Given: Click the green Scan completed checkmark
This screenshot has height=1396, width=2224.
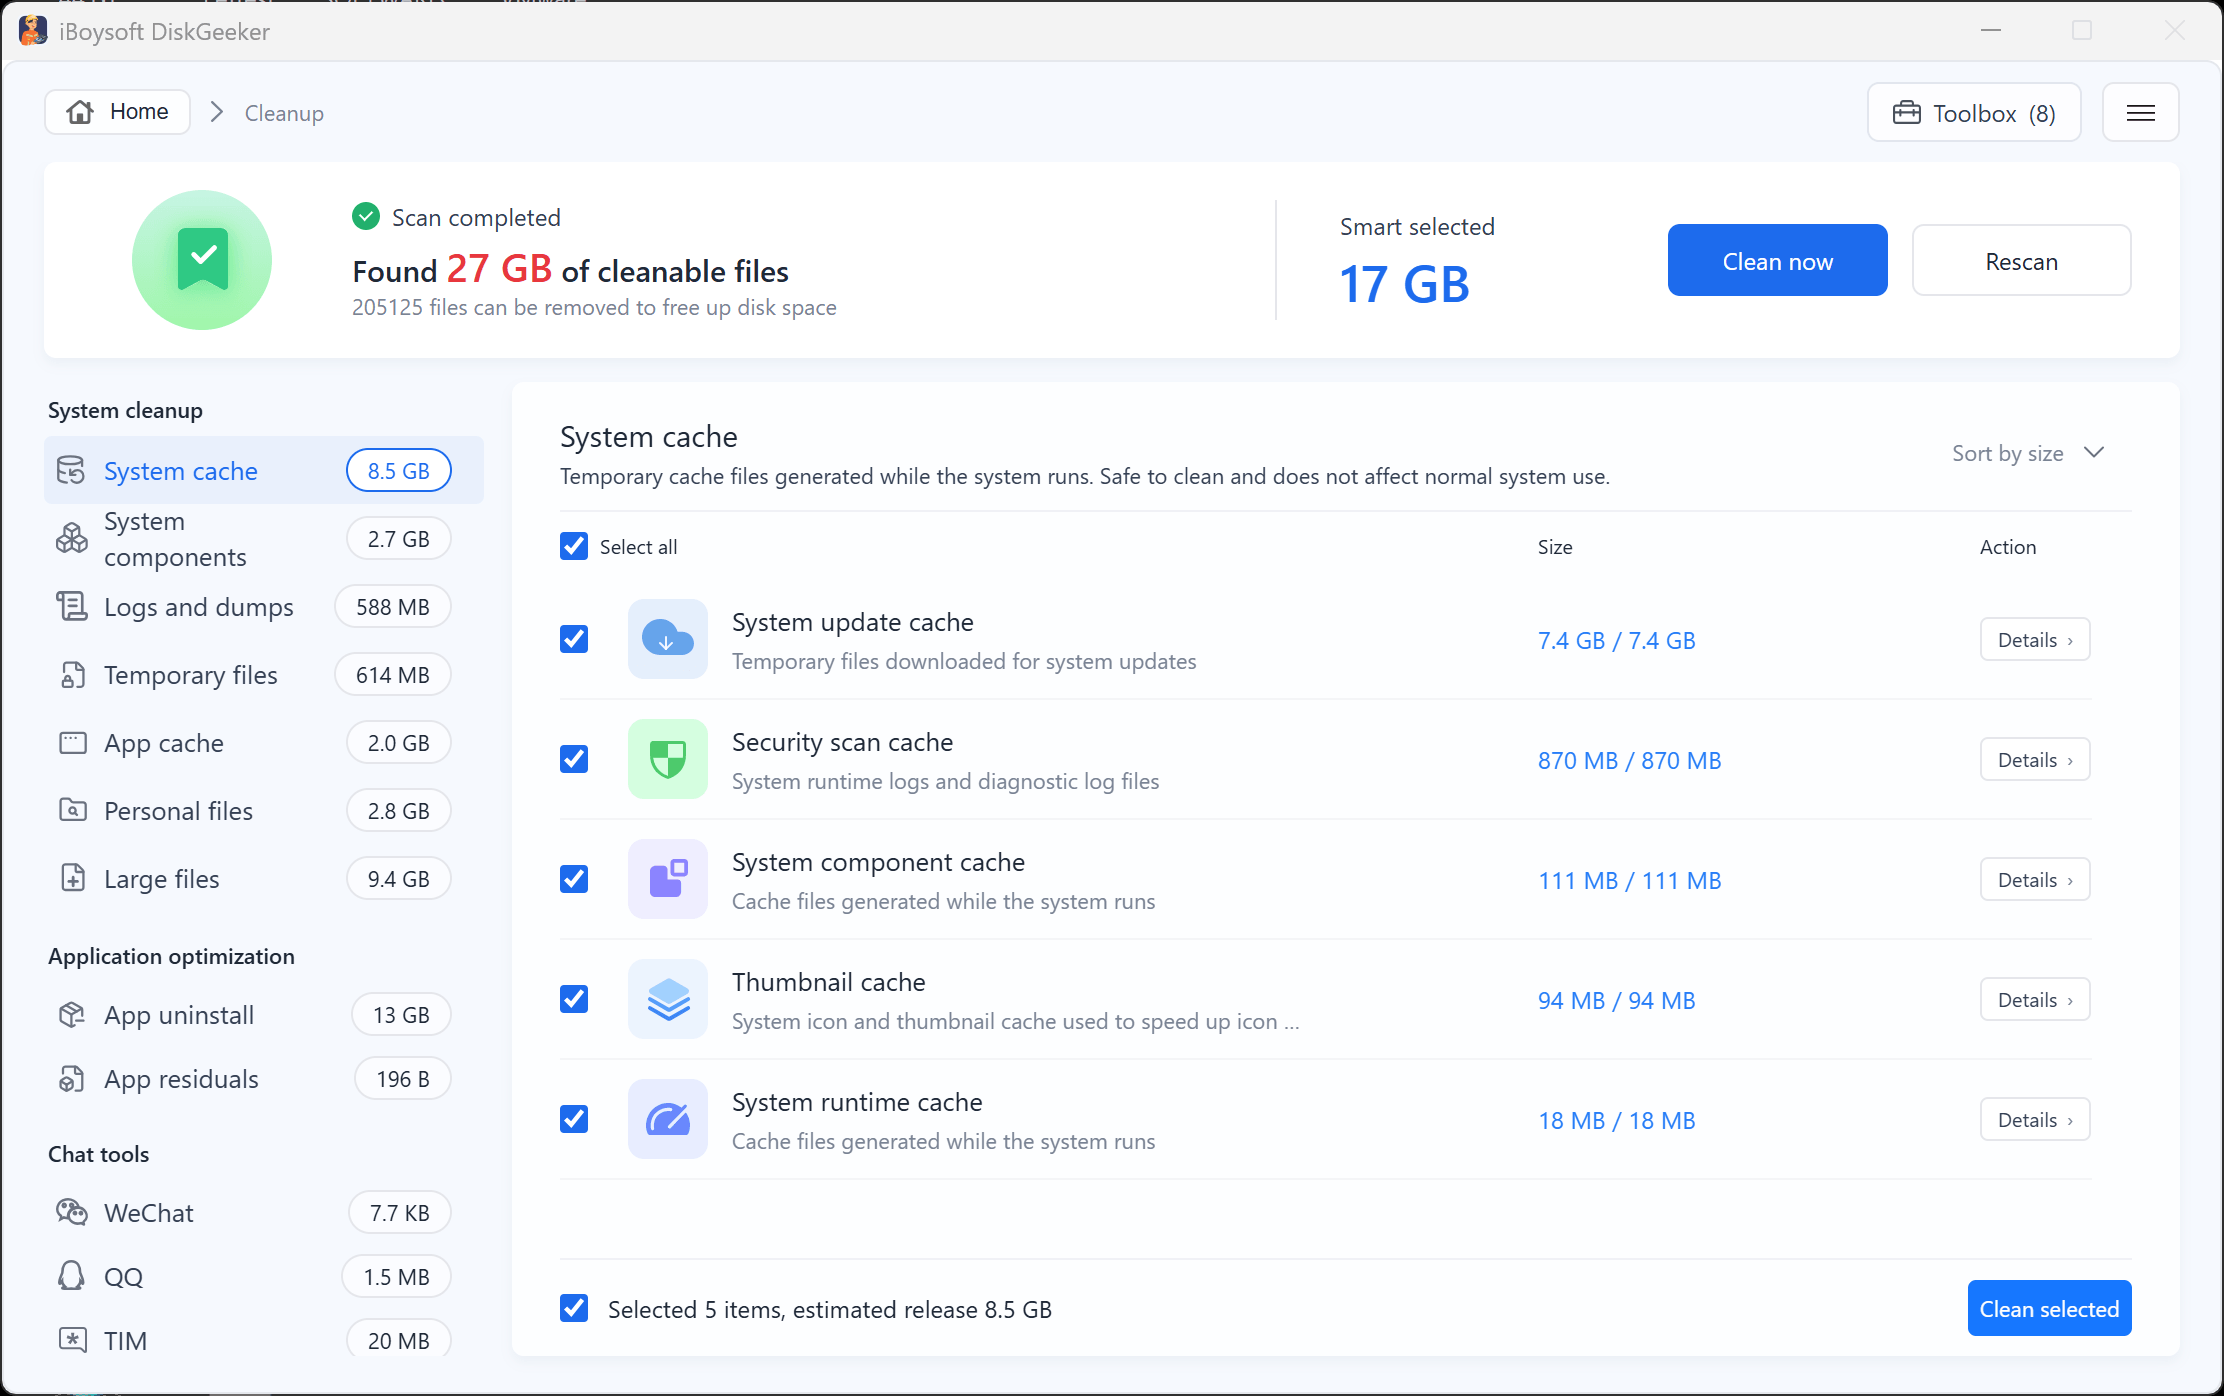Looking at the screenshot, I should [x=366, y=216].
